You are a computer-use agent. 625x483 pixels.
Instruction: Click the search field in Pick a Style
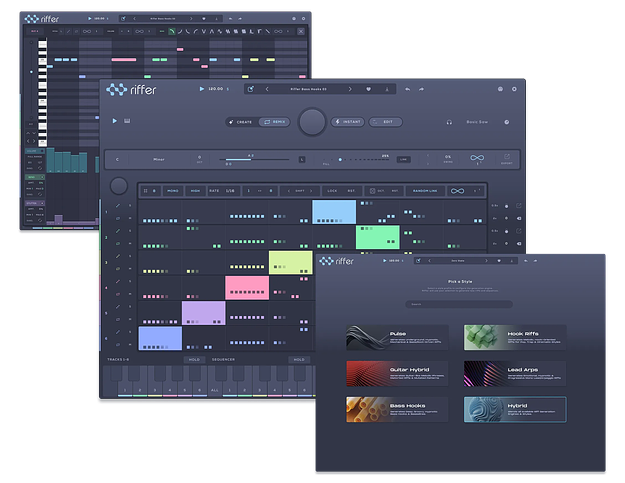[x=459, y=304]
